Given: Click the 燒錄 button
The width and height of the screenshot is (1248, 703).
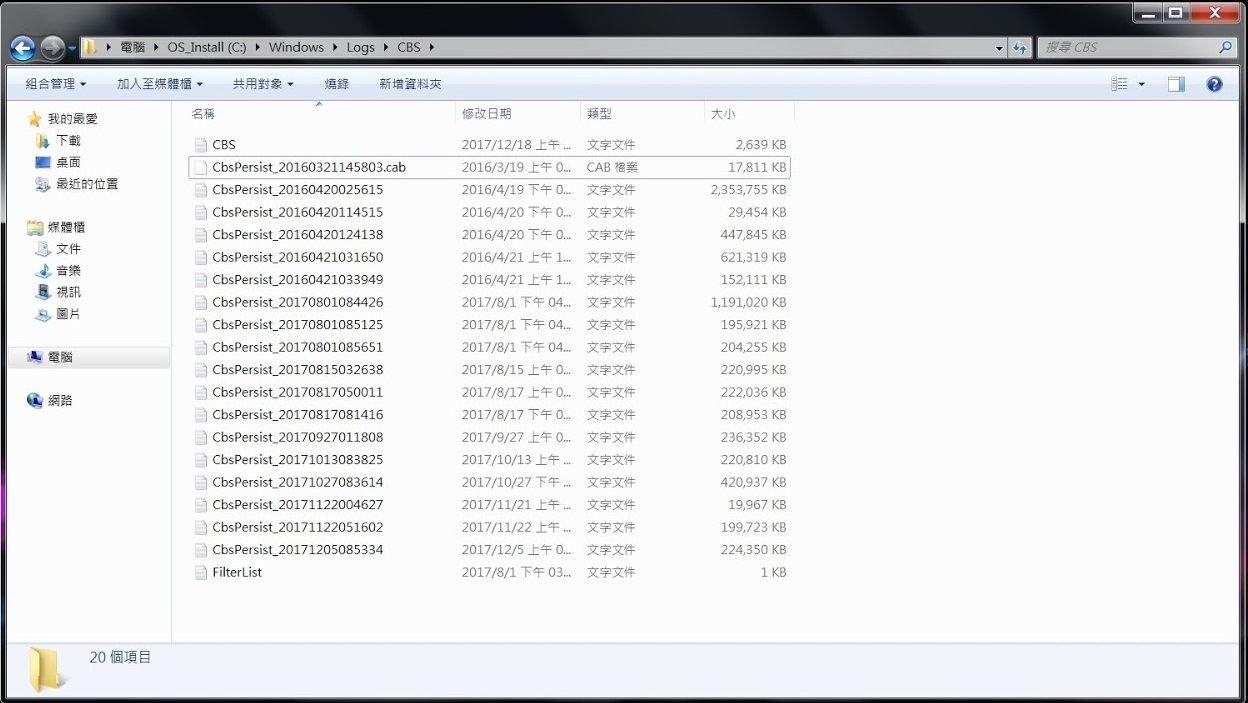Looking at the screenshot, I should [336, 83].
